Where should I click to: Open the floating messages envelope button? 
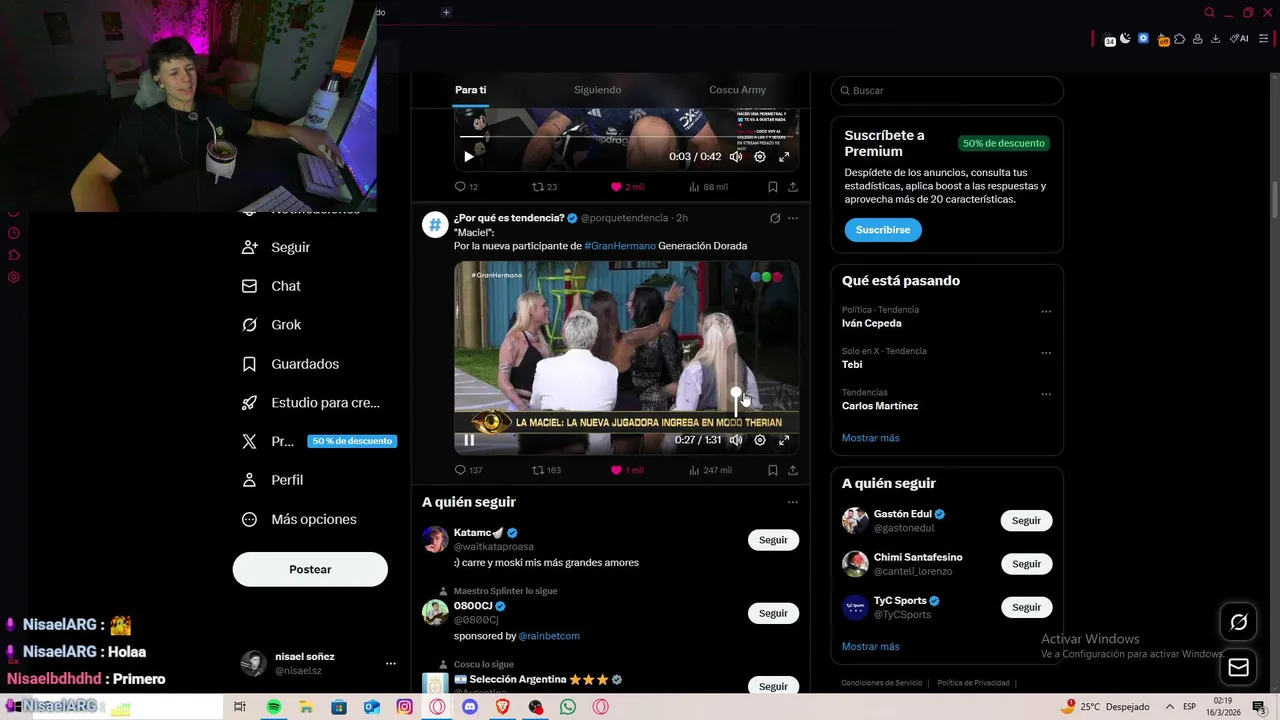[x=1238, y=667]
